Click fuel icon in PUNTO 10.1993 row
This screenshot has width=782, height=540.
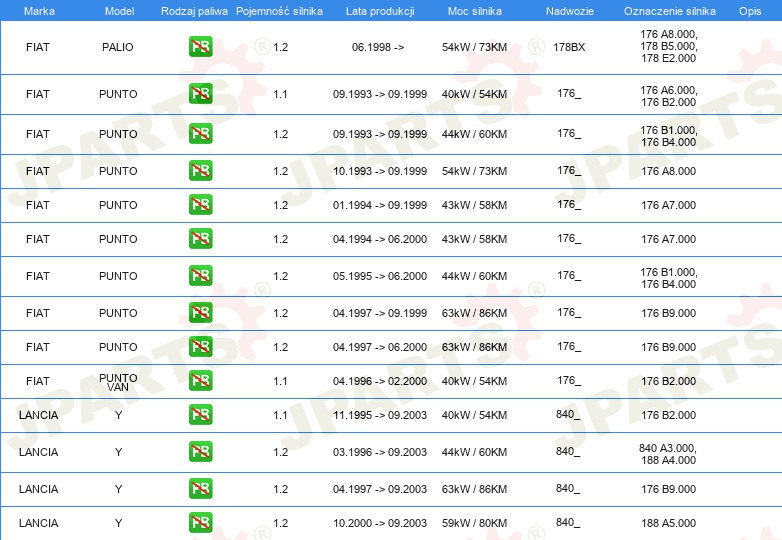pyautogui.click(x=200, y=171)
